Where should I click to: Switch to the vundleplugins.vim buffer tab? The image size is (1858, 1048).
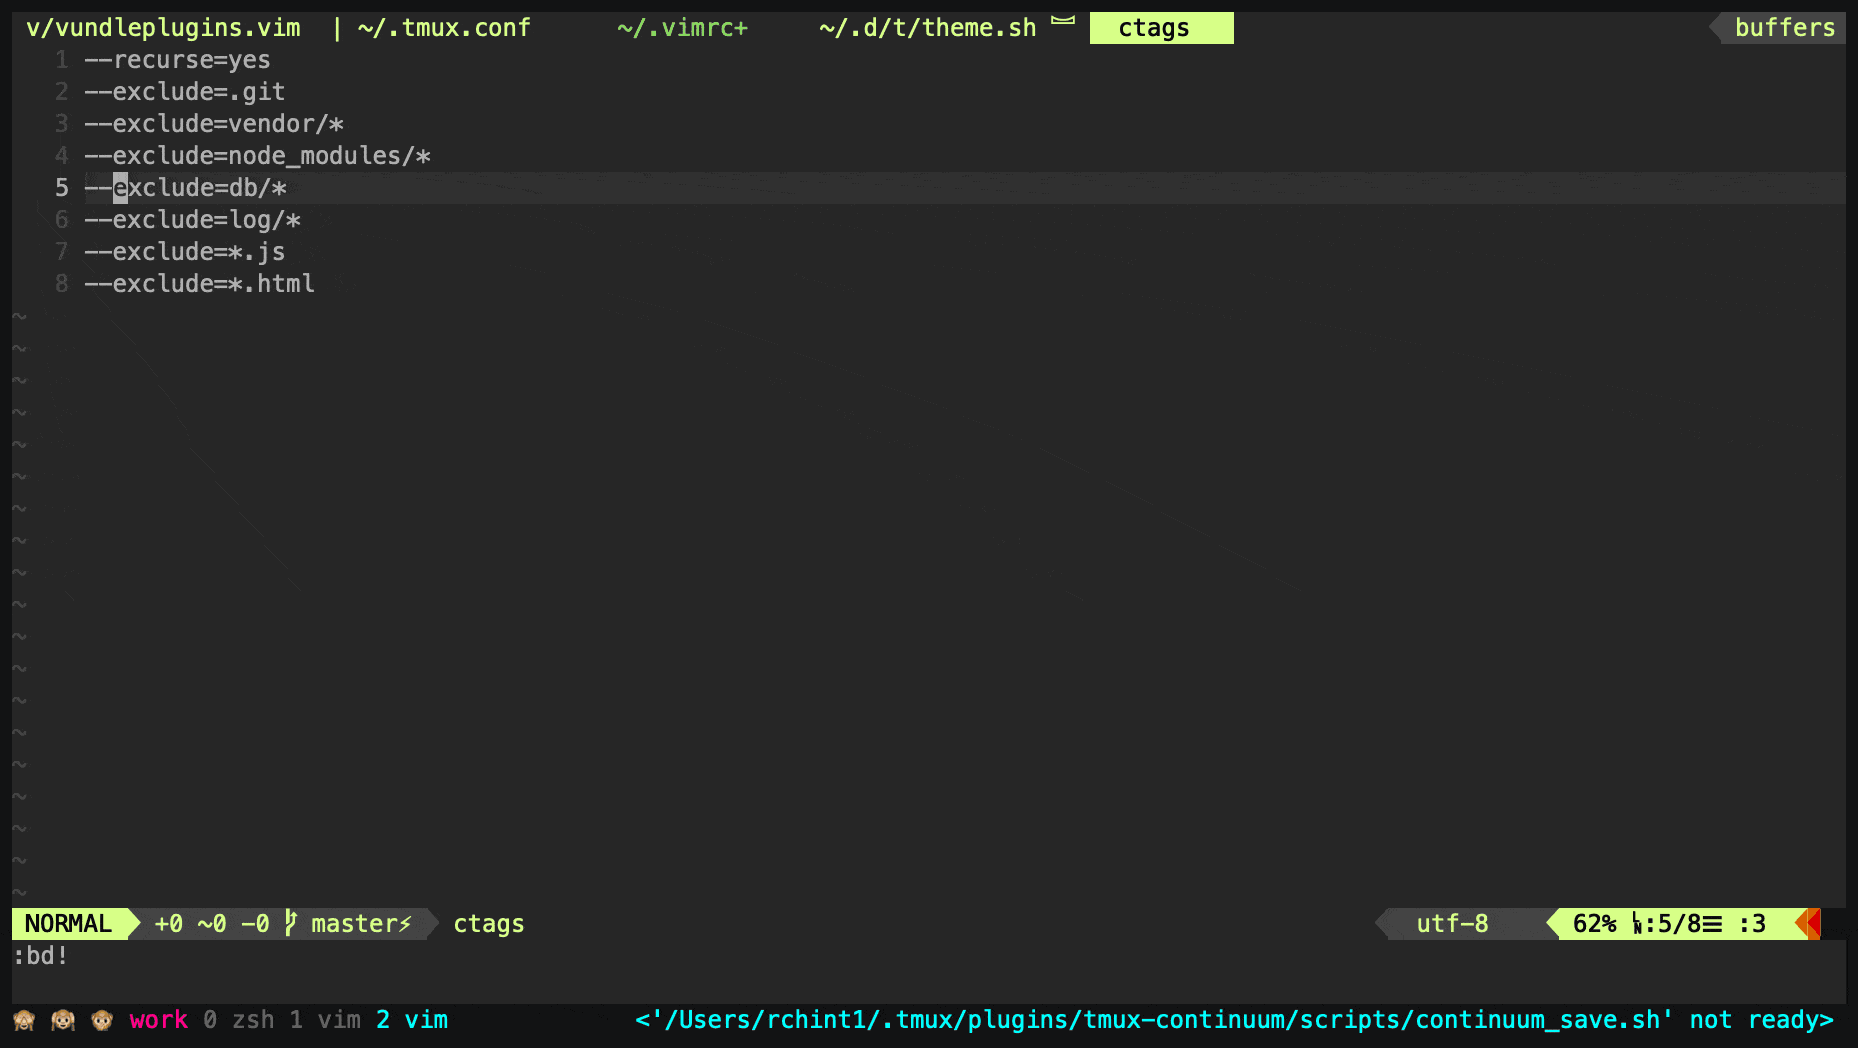point(163,28)
